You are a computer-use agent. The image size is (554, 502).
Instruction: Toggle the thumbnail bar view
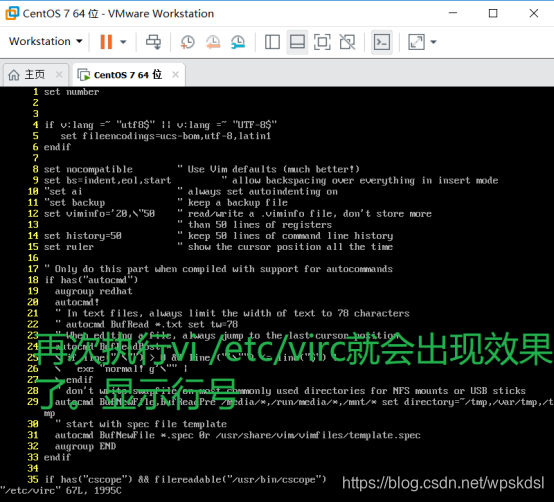point(297,42)
